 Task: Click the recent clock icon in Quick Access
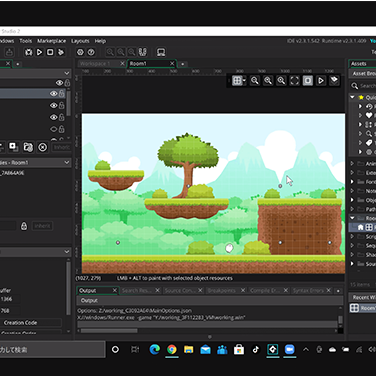click(369, 106)
